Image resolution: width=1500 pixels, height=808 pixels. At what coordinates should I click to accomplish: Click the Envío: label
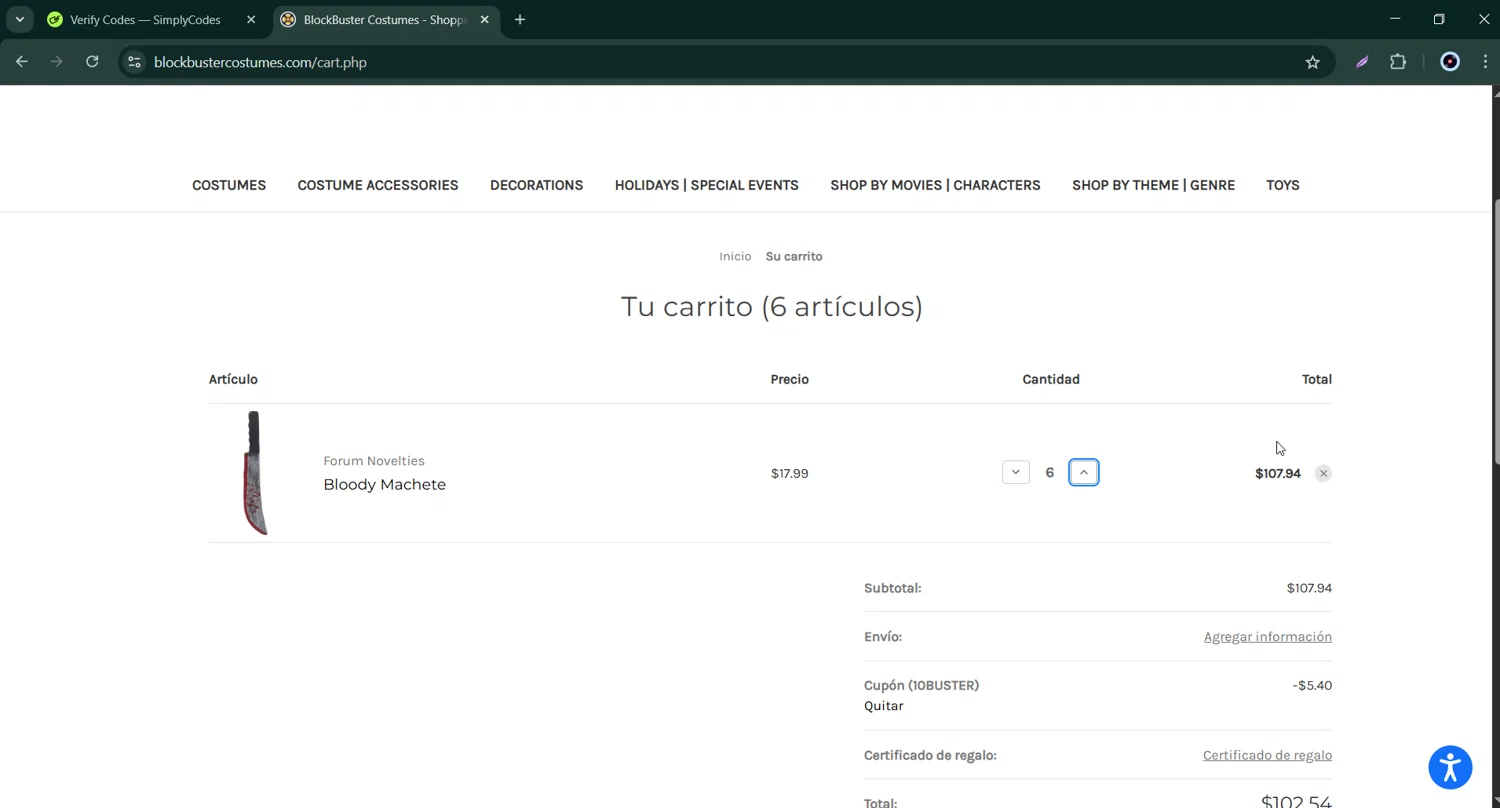(x=883, y=636)
